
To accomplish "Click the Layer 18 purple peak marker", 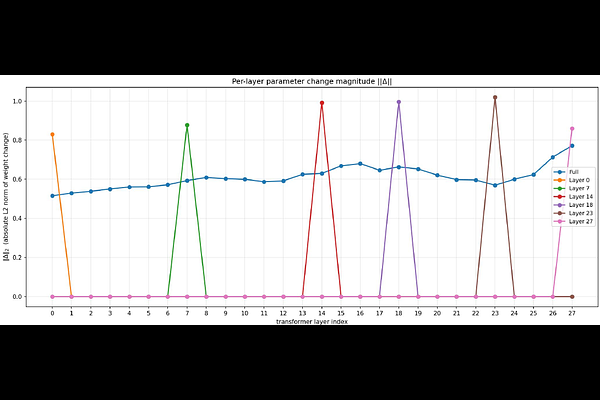I will tap(399, 102).
